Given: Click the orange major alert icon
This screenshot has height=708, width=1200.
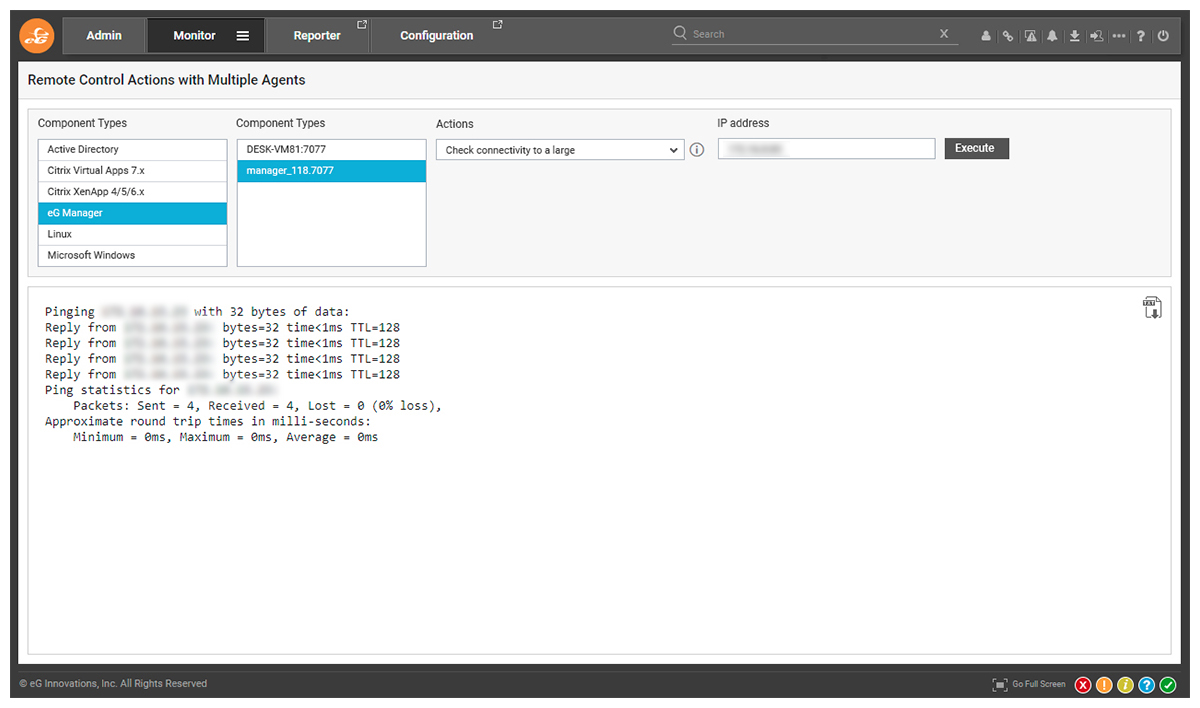Looking at the screenshot, I should pyautogui.click(x=1104, y=685).
